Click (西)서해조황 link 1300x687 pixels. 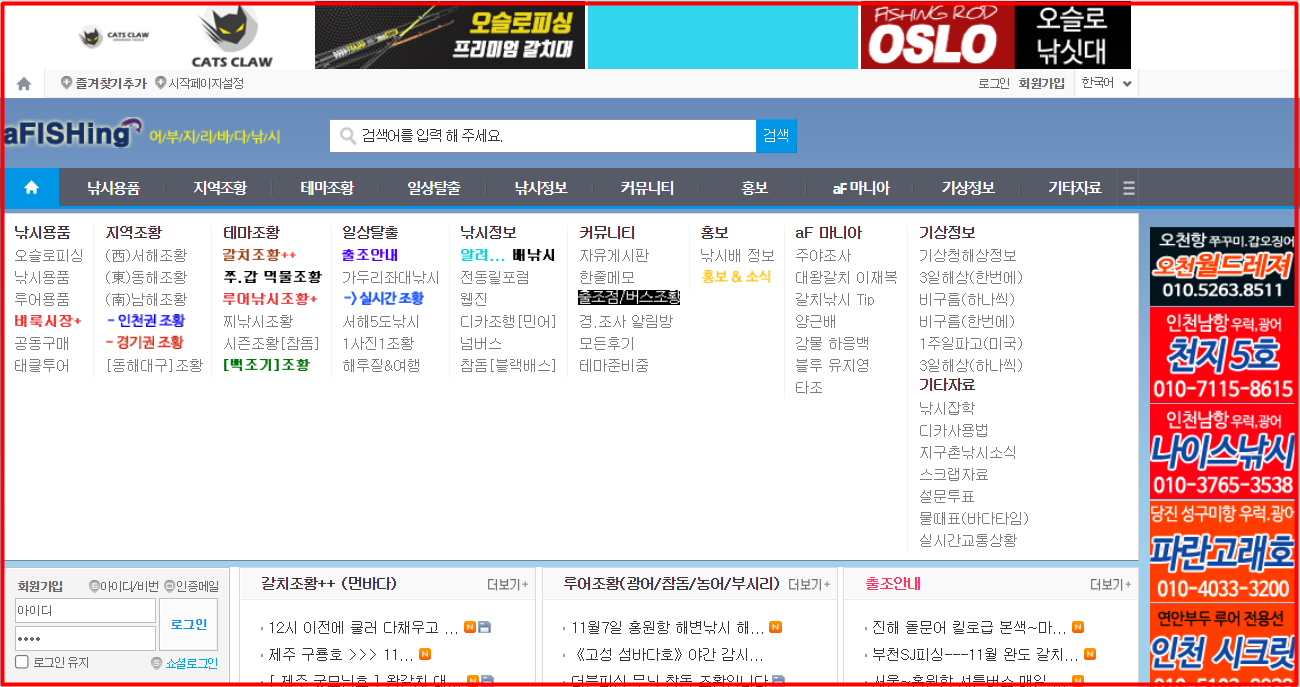click(x=146, y=255)
